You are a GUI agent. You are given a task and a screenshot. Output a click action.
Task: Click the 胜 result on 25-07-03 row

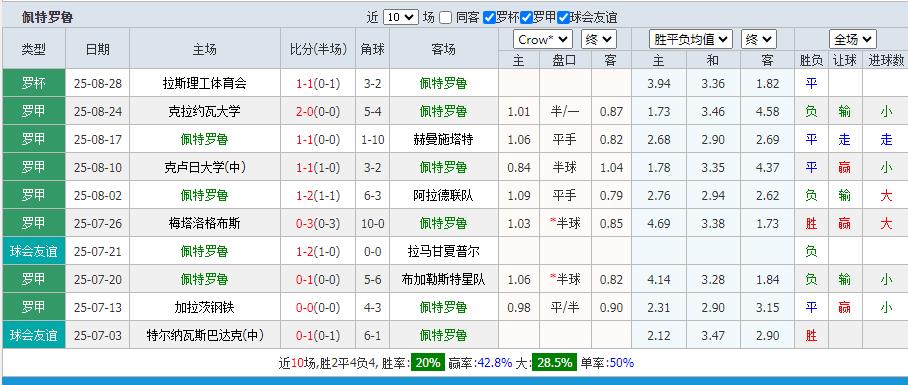[x=811, y=335]
